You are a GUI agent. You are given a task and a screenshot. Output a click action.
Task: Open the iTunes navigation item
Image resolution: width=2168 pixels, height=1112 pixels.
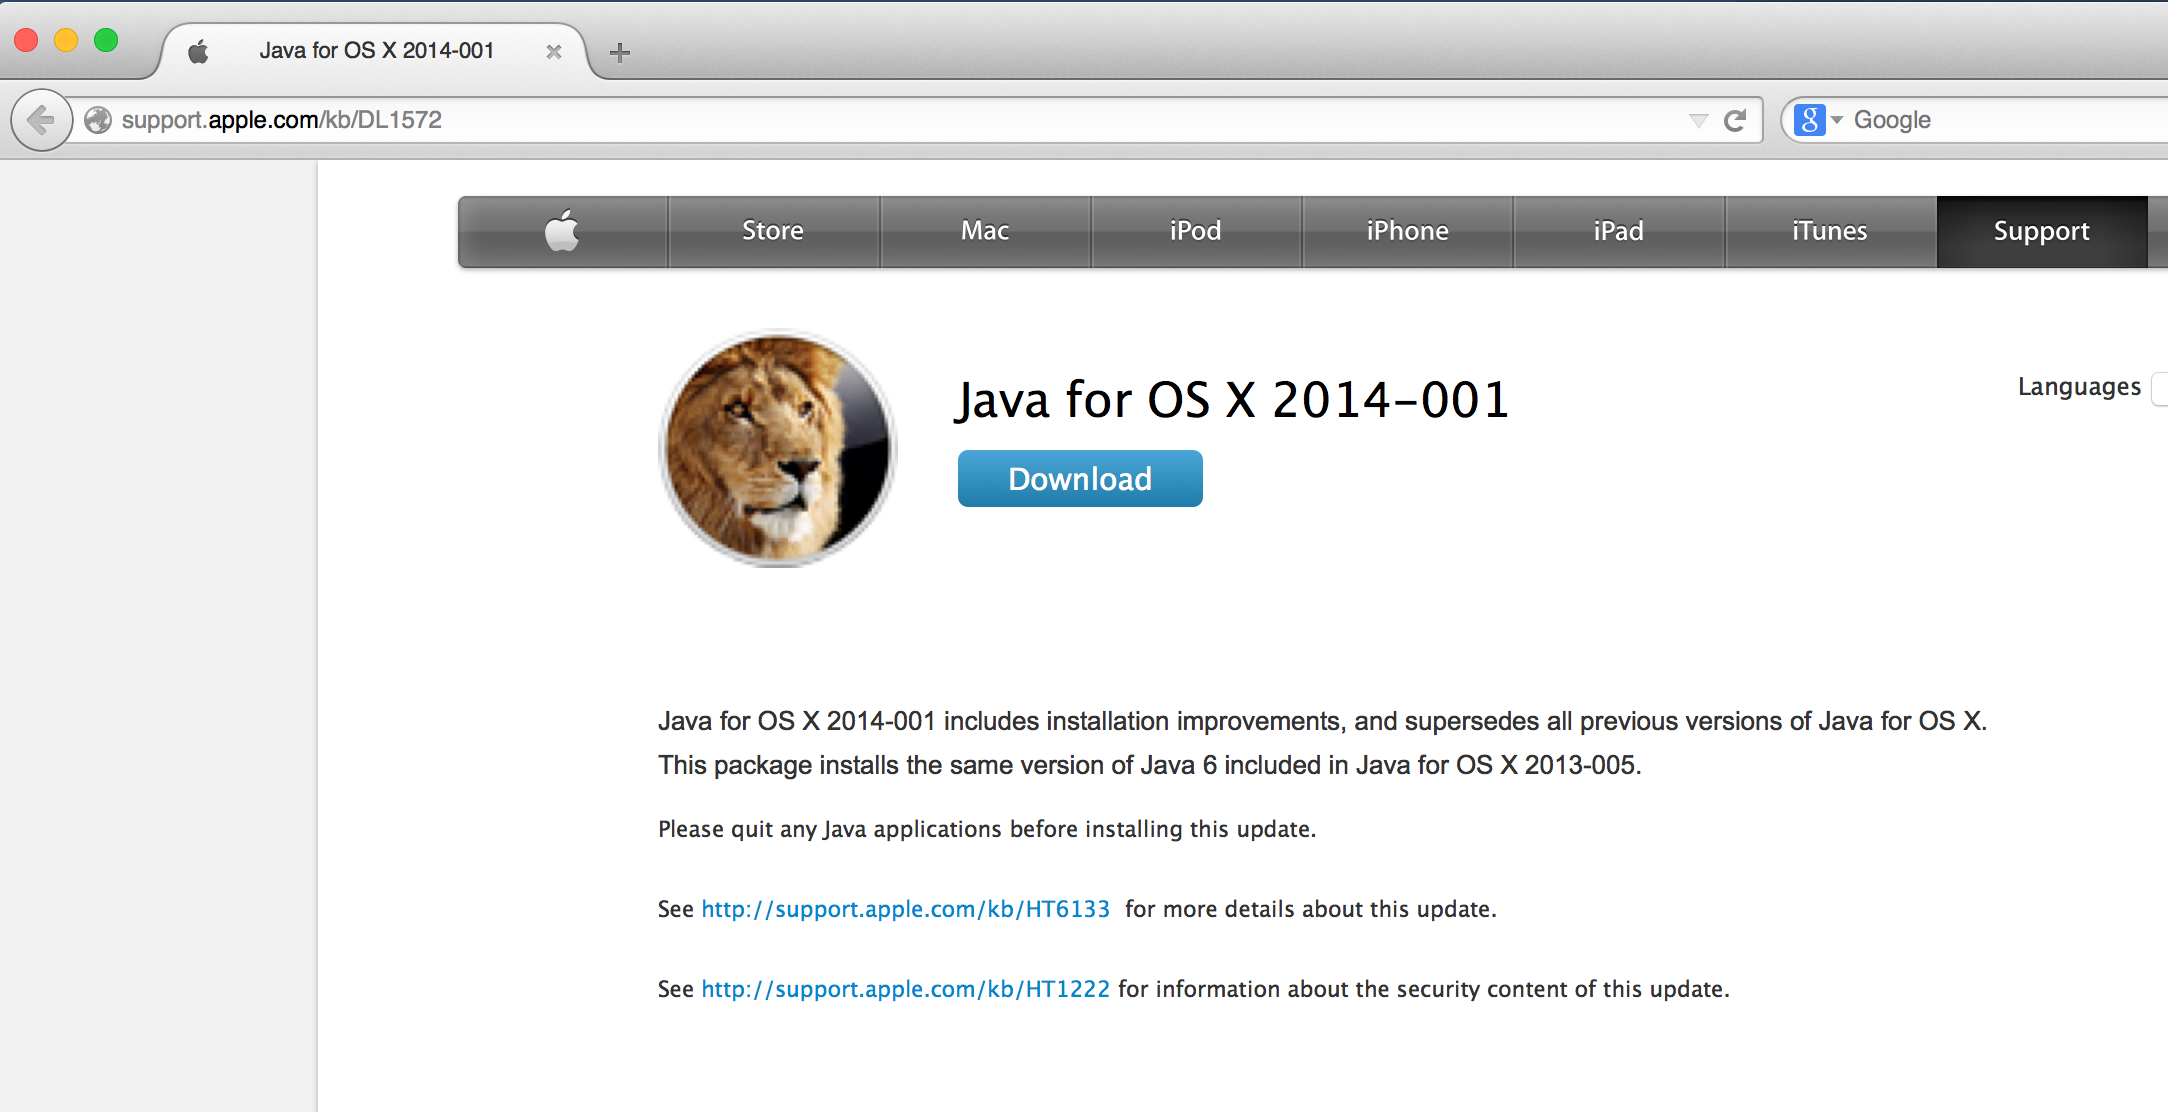[1830, 231]
